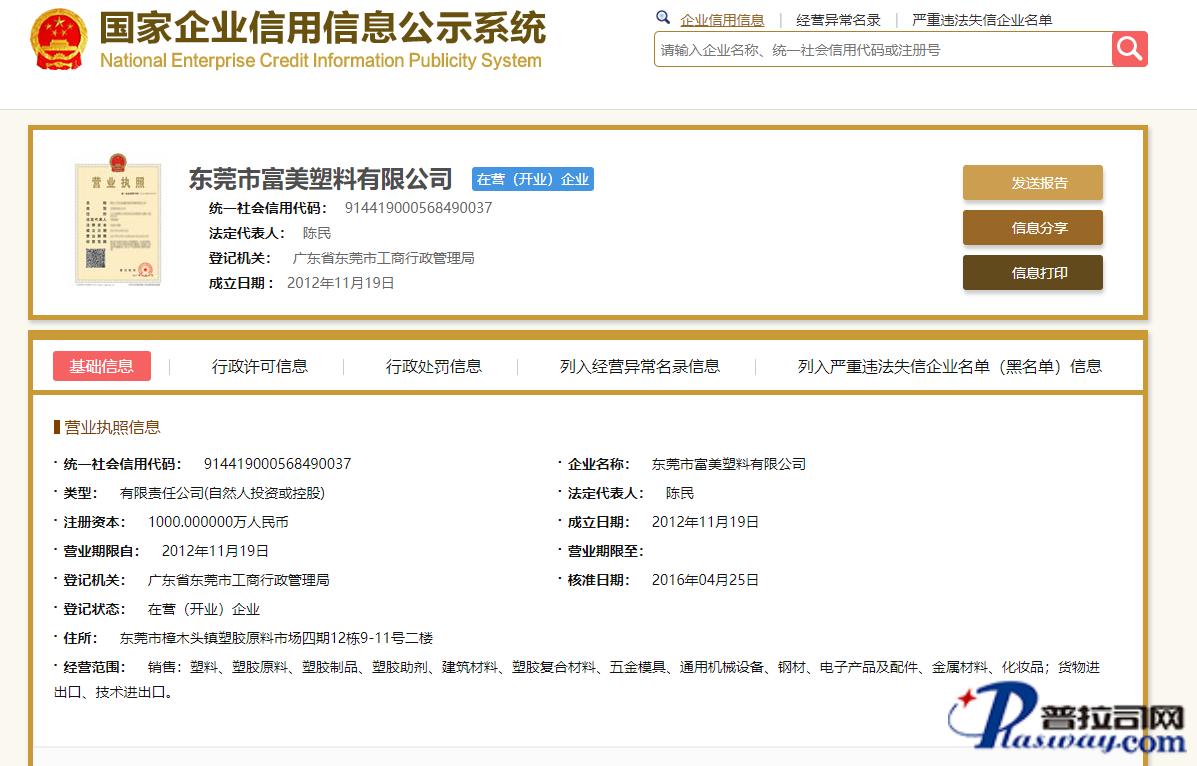Open the business license thumbnail image

[118, 220]
